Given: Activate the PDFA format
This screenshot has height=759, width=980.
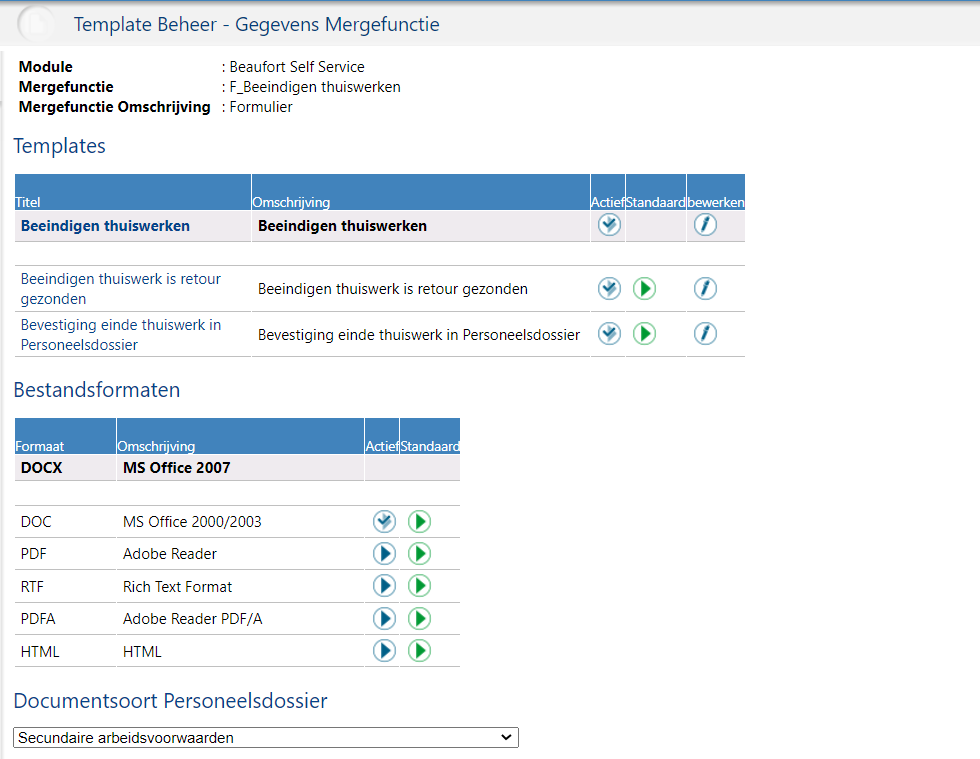Looking at the screenshot, I should [384, 618].
